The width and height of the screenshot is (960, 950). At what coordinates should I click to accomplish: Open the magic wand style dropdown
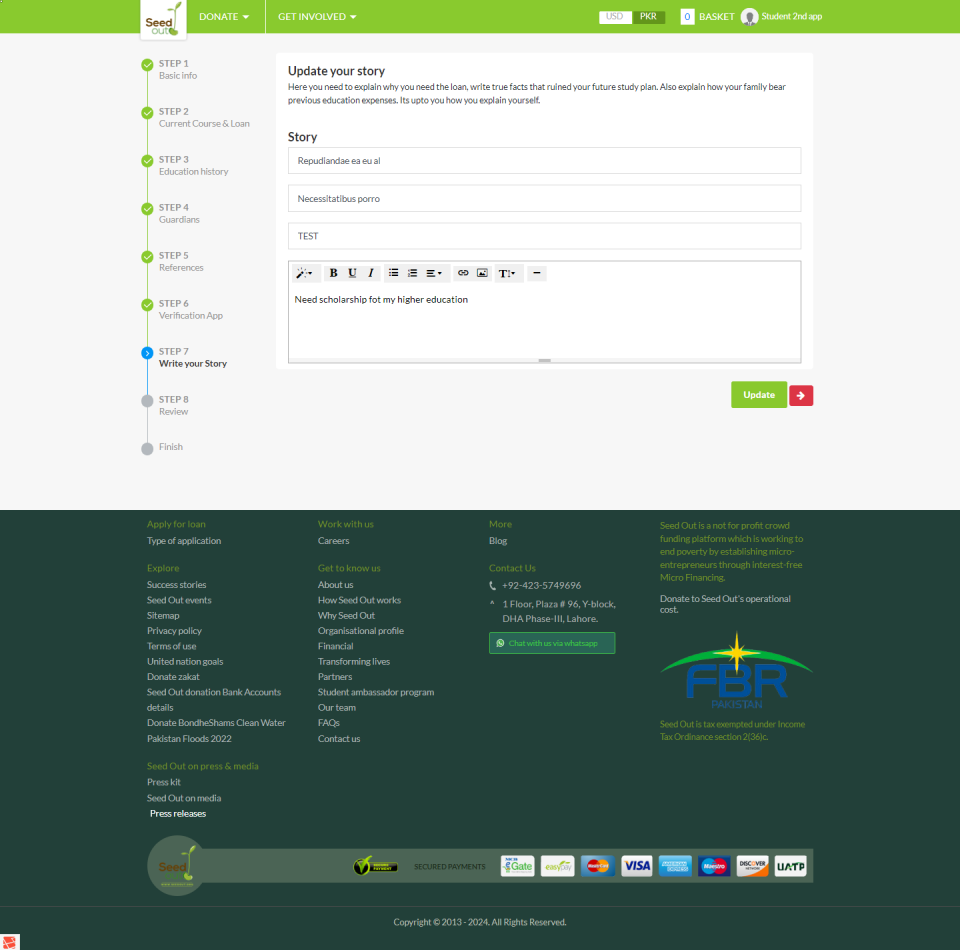coord(304,273)
